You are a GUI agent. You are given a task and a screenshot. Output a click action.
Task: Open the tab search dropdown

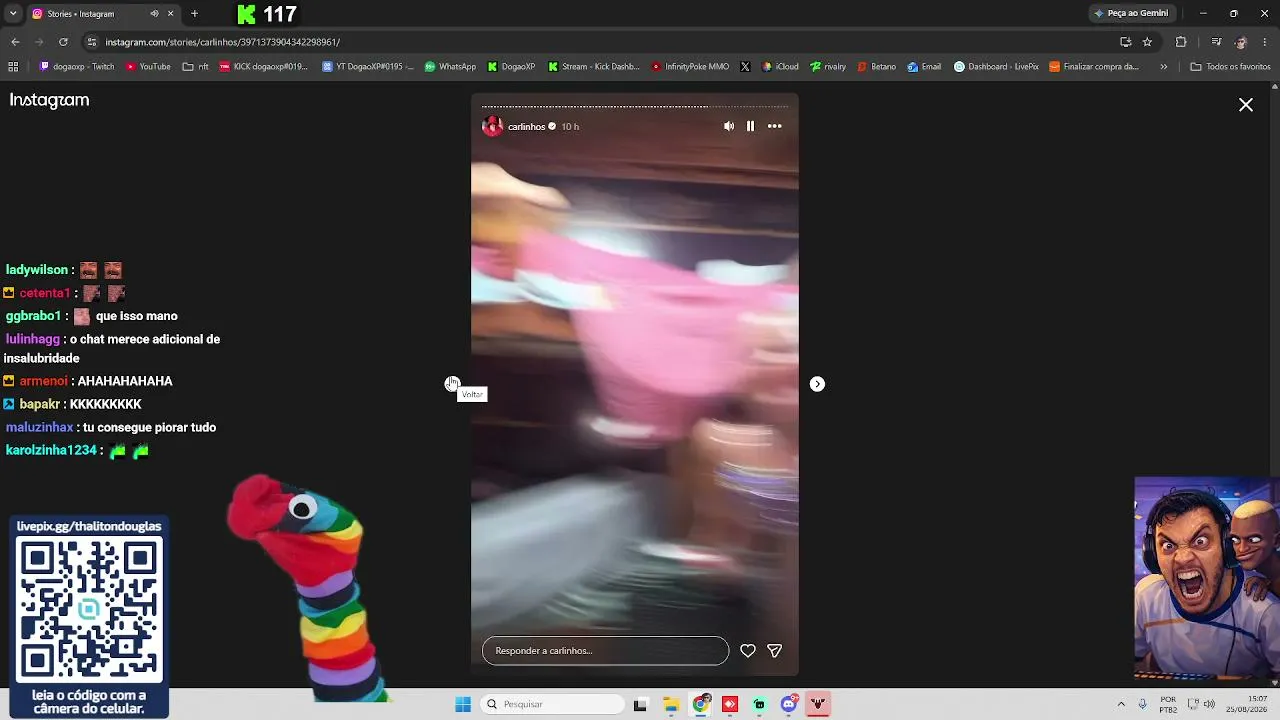(x=13, y=14)
